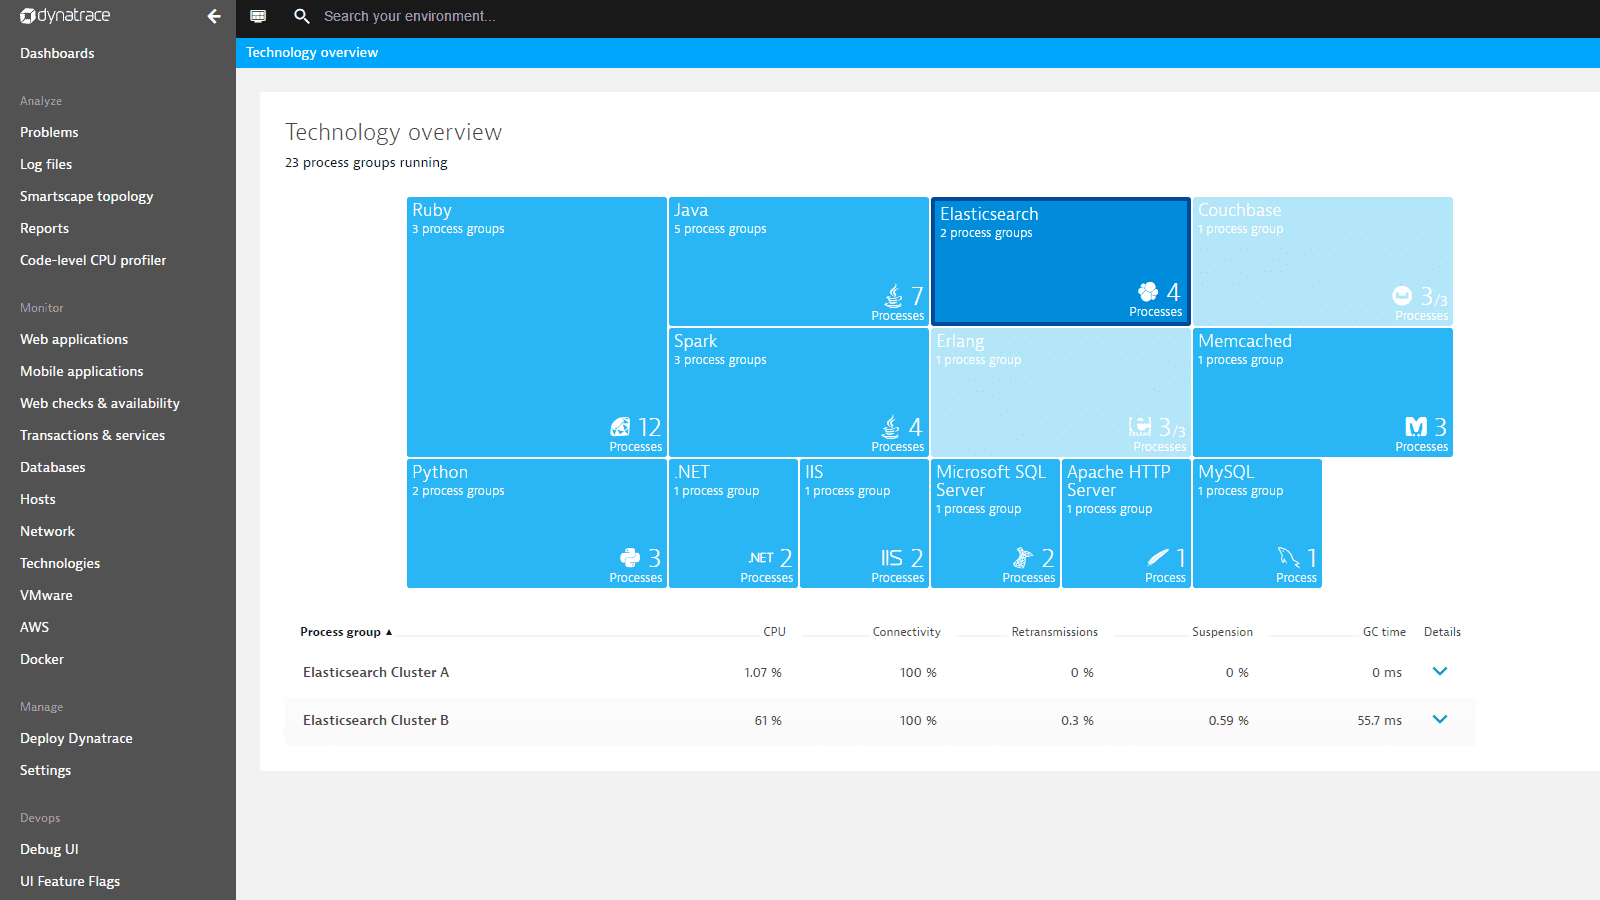Viewport: 1600px width, 900px height.
Task: Click the Couchbase icon in its tile
Action: click(1402, 296)
